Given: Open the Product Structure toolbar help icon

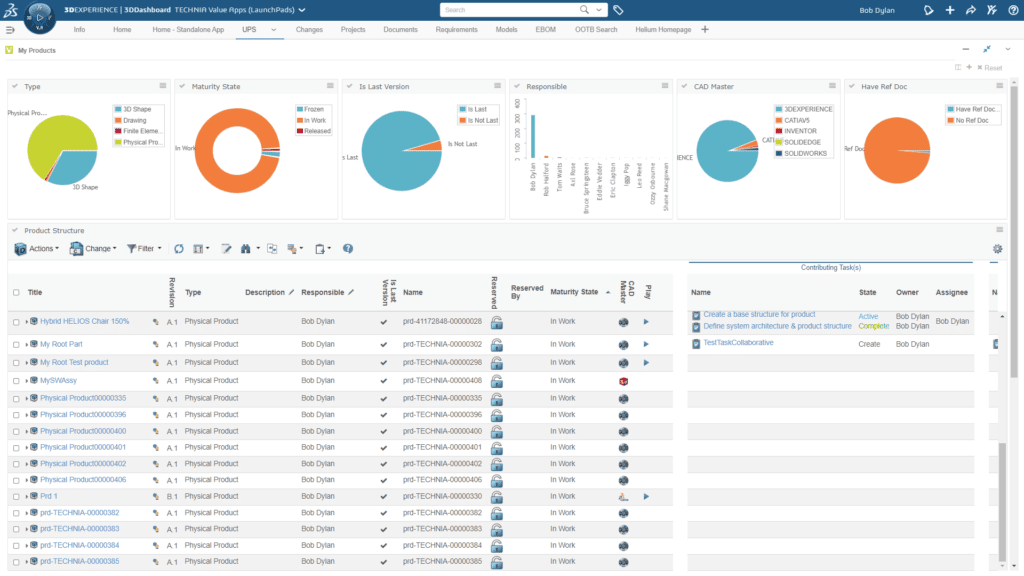Looking at the screenshot, I should [x=348, y=249].
